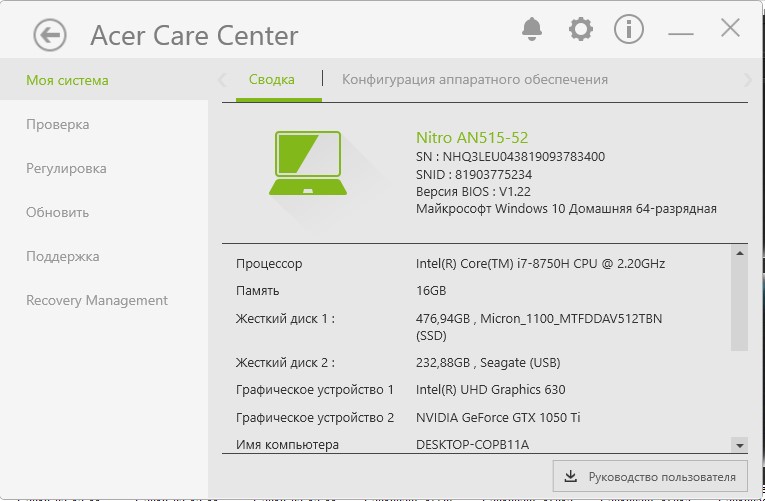765x501 pixels.
Task: Select SNID : 81903775234 text
Action: click(474, 175)
